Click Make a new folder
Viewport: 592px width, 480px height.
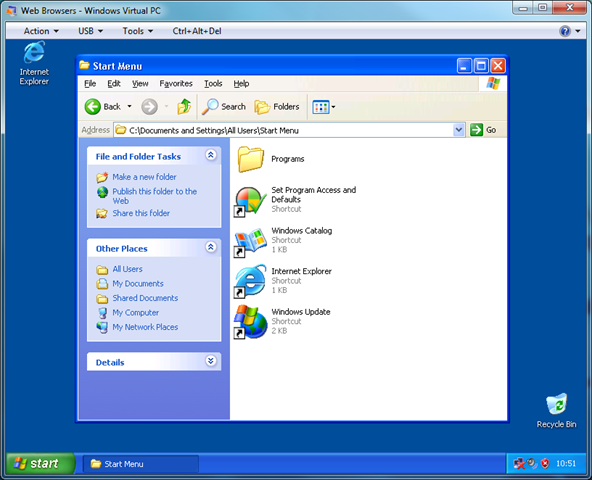144,177
